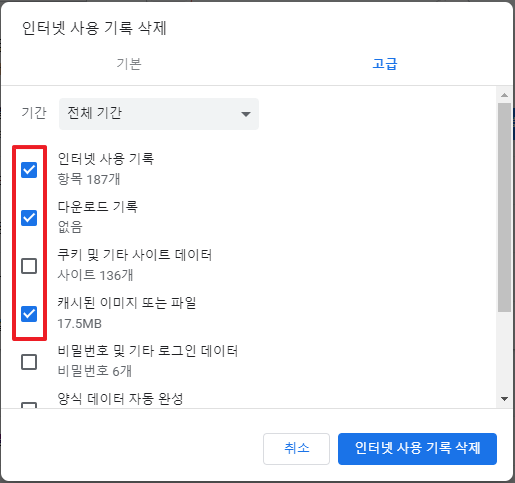
Task: Open the 전체 기간 time range dropdown
Action: (159, 114)
